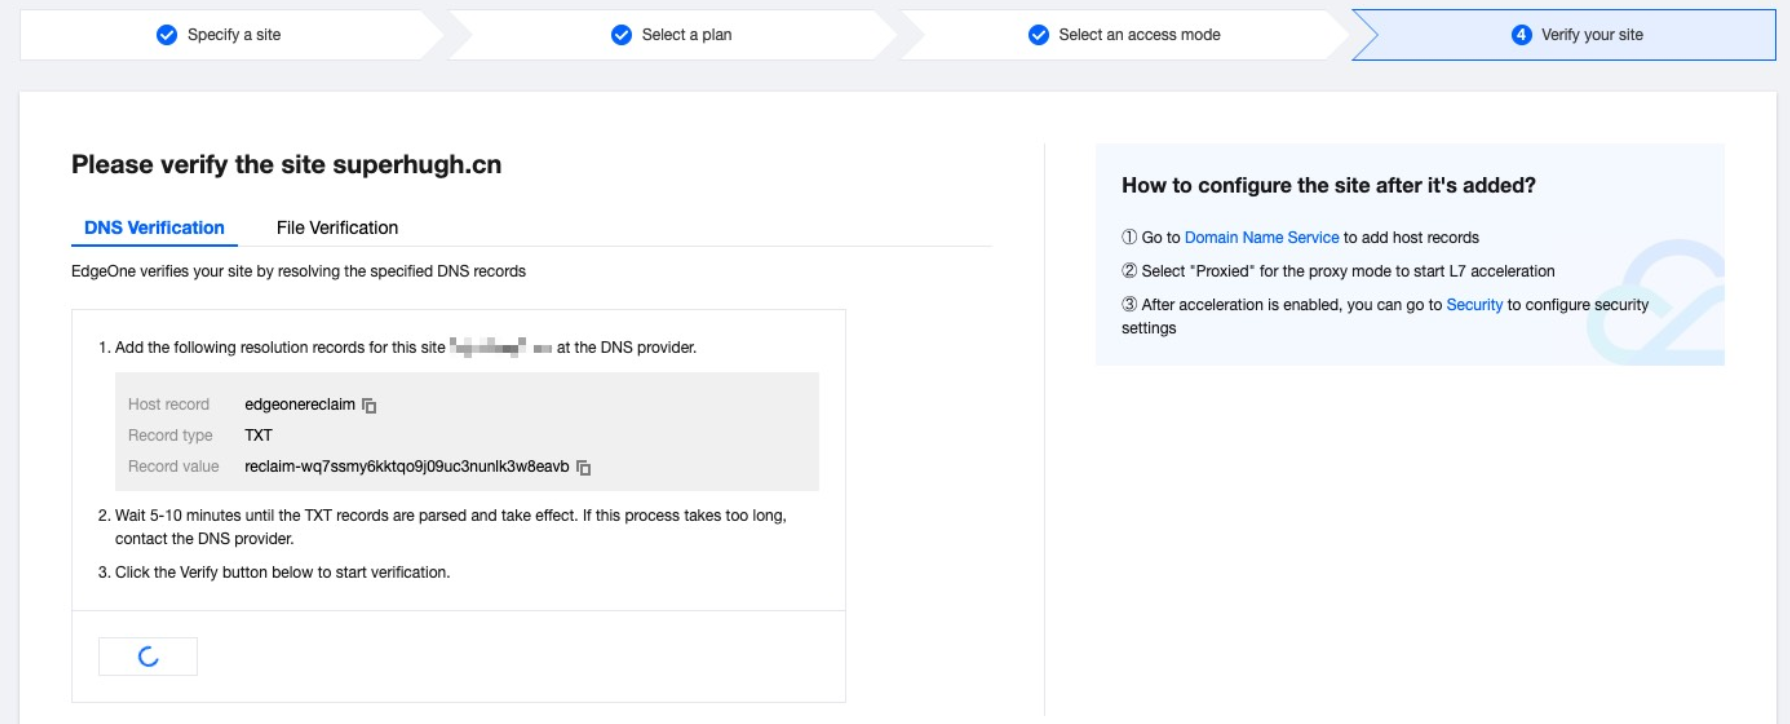The width and height of the screenshot is (1790, 724).
Task: Click the reclaim-wq7ssmy6 record value text
Action: (x=406, y=467)
